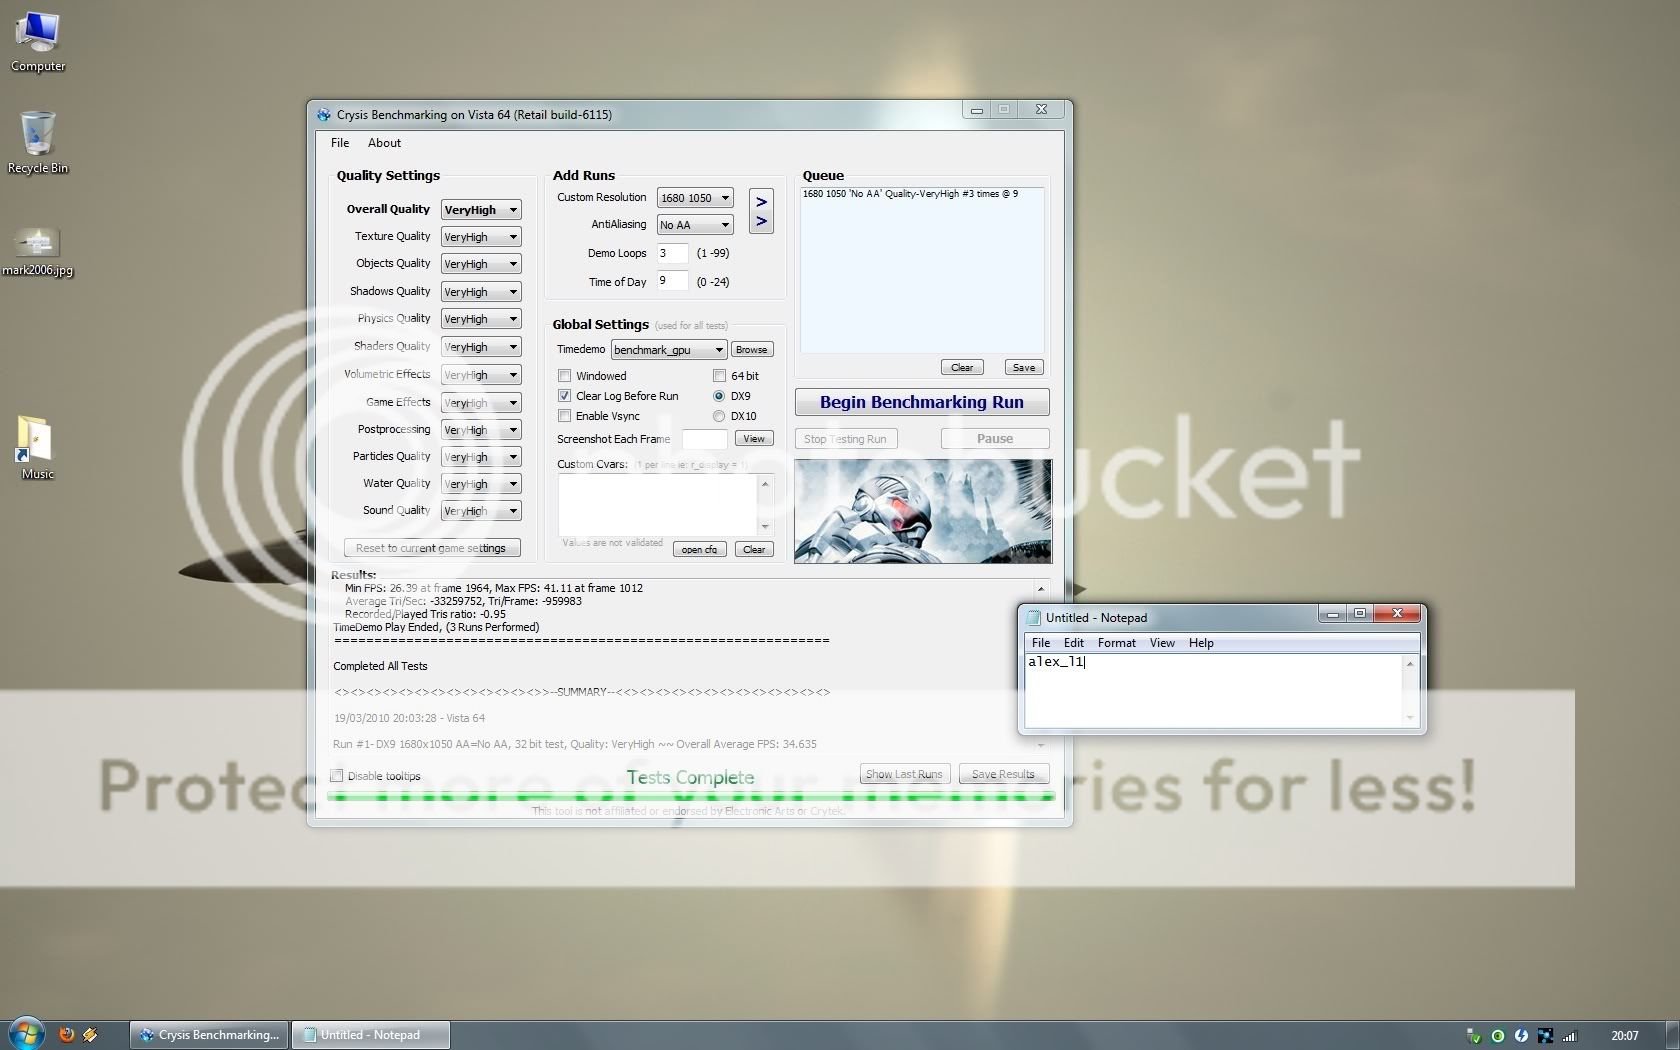Uncheck Clear Log Before Run
The height and width of the screenshot is (1050, 1680).
[565, 396]
